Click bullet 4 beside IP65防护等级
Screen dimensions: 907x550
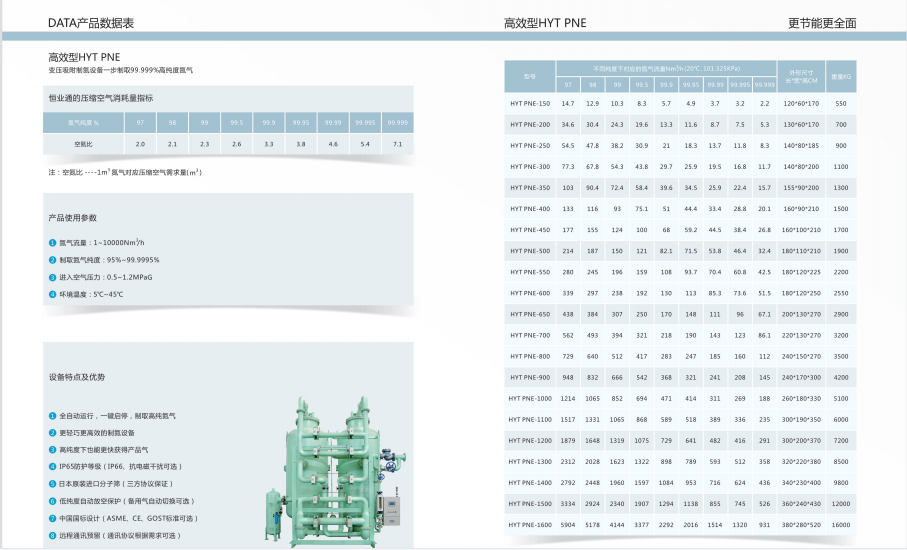(x=53, y=466)
